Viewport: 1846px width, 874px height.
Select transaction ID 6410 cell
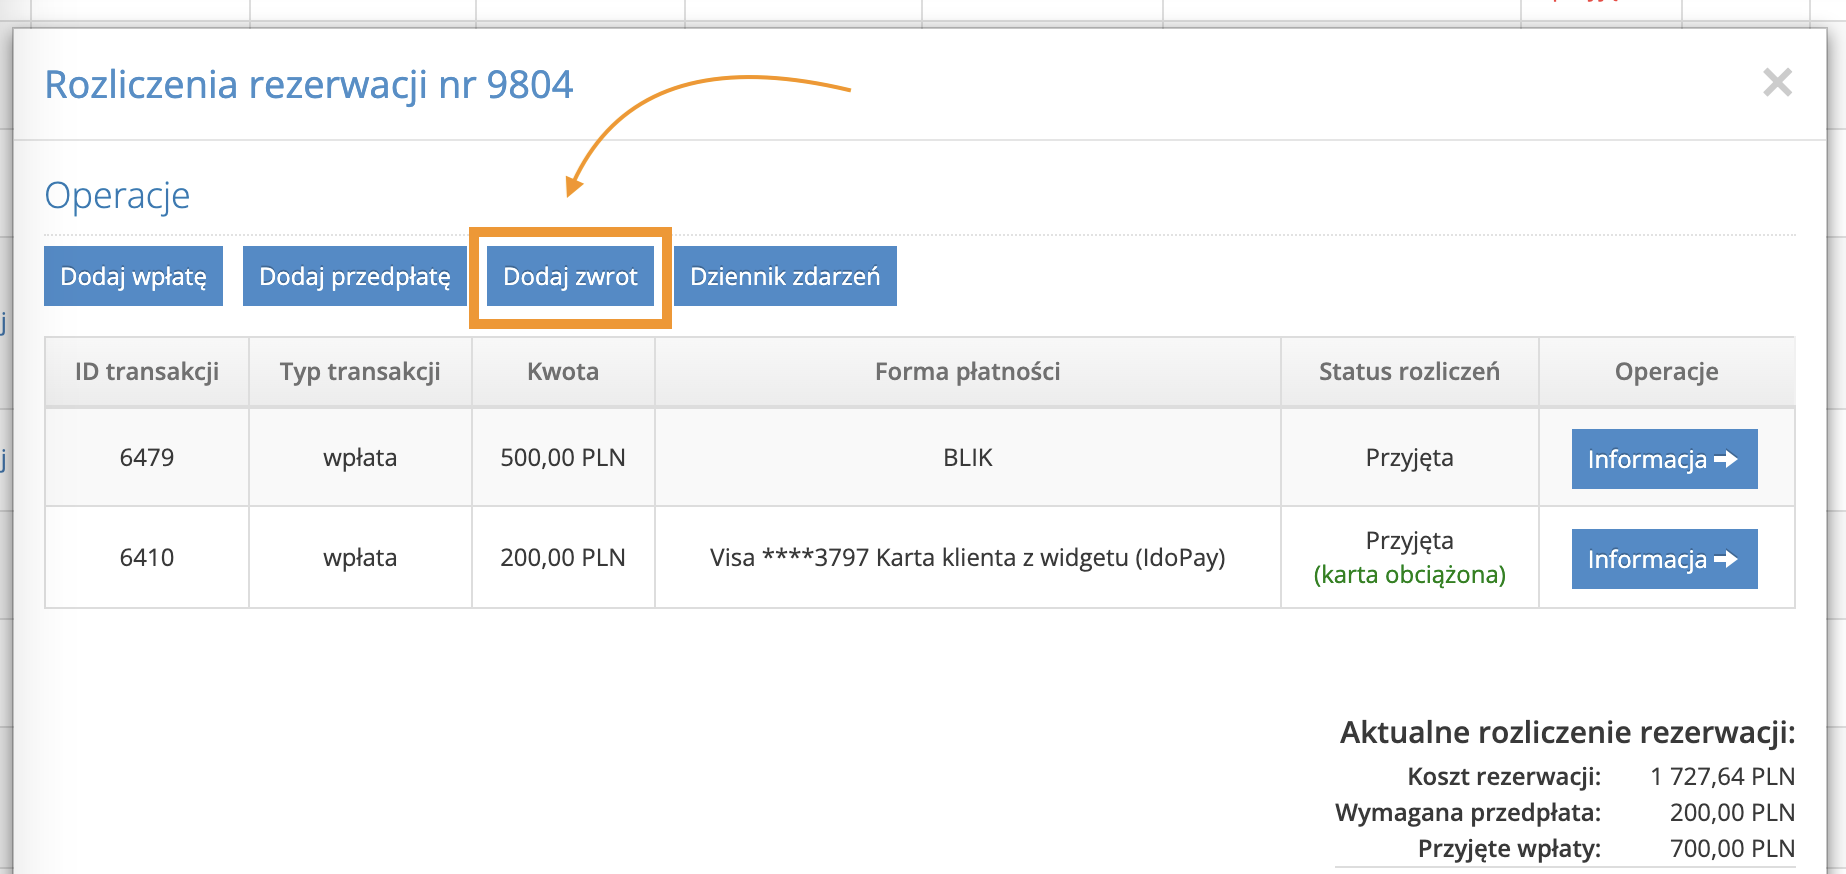click(x=147, y=558)
